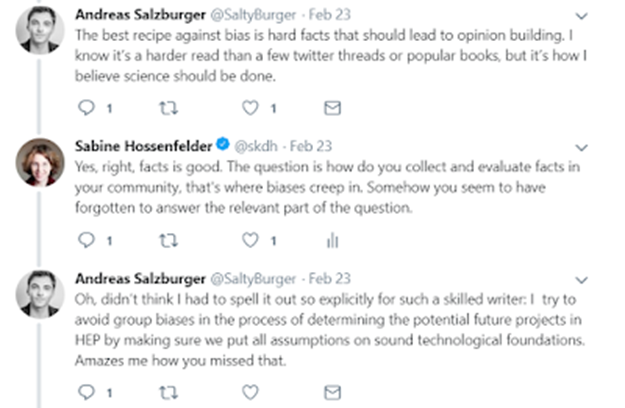Open the Feb 23 timestamp on Sabine's tweet
This screenshot has height=408, width=625.
[x=311, y=146]
